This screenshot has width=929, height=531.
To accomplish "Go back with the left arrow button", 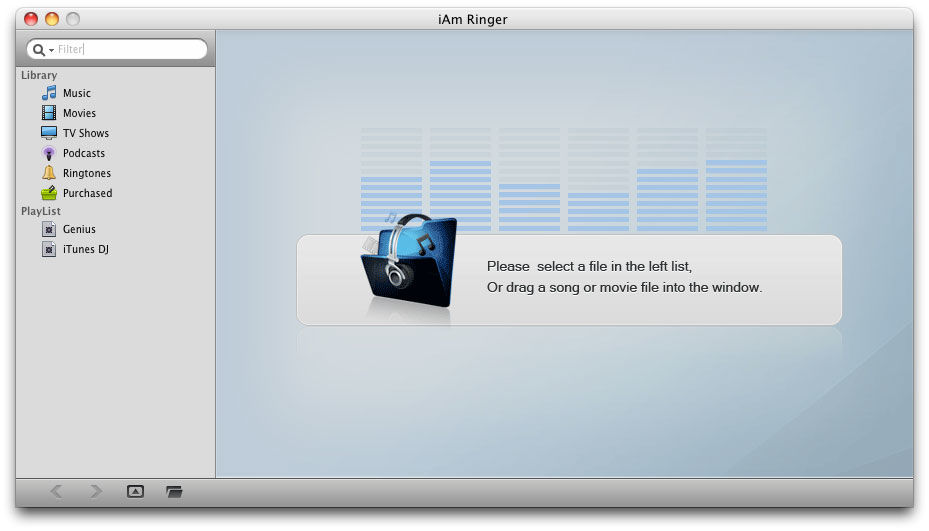I will coord(57,491).
